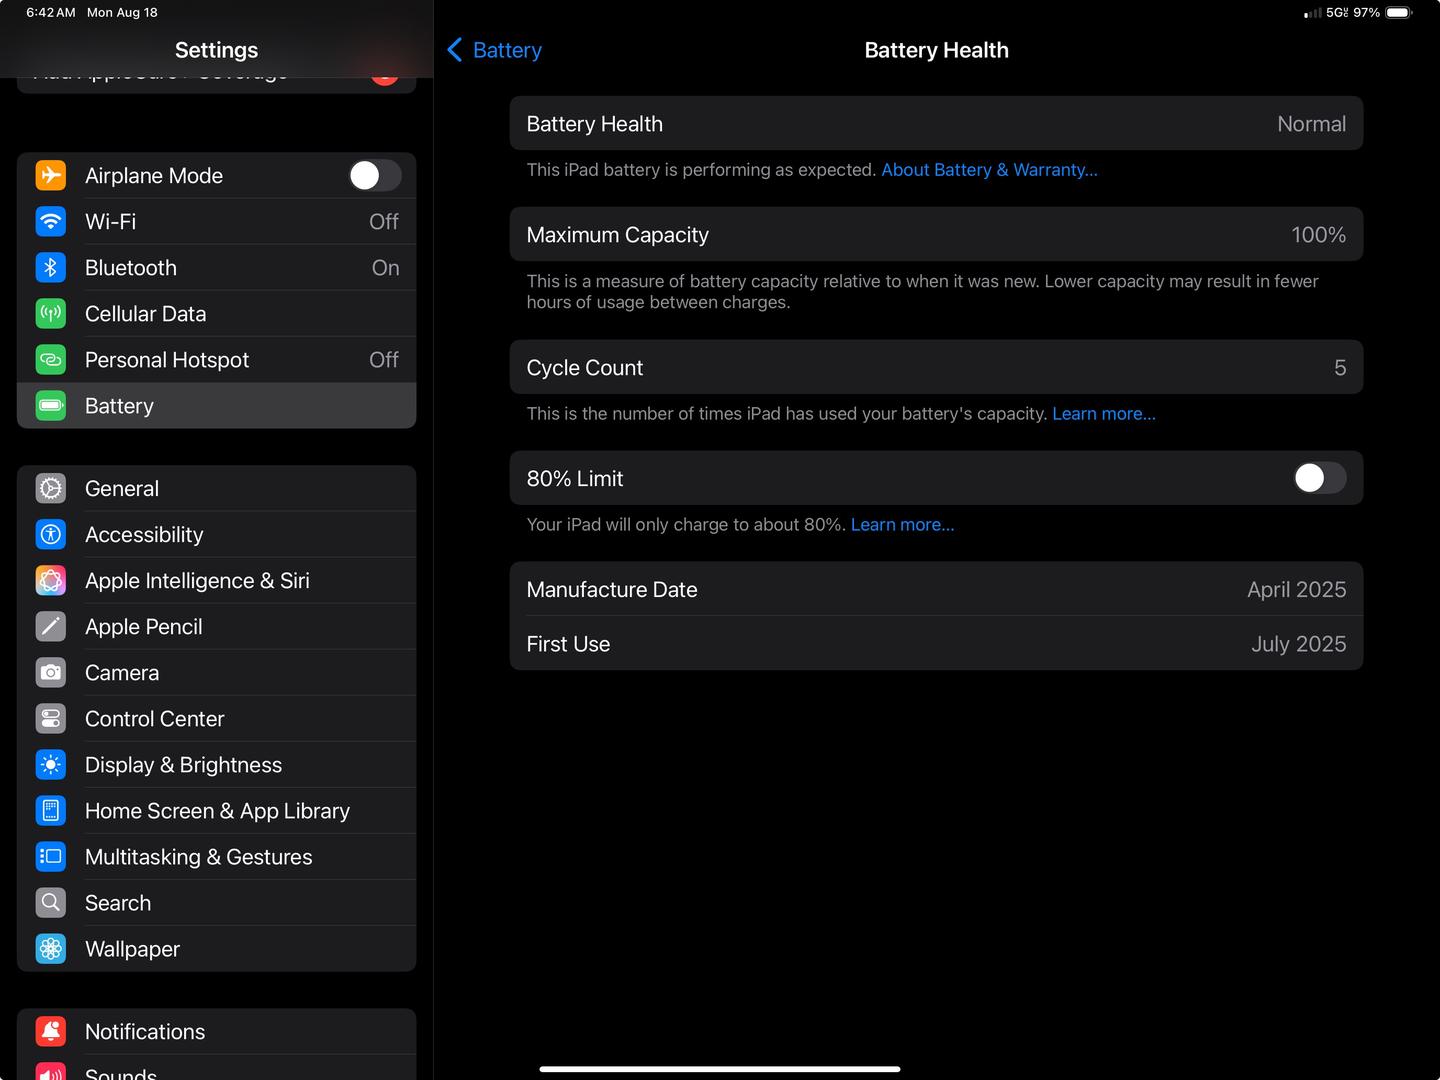Tap the 6:42 AM clock in status bar
The image size is (1440, 1080).
coord(51,13)
